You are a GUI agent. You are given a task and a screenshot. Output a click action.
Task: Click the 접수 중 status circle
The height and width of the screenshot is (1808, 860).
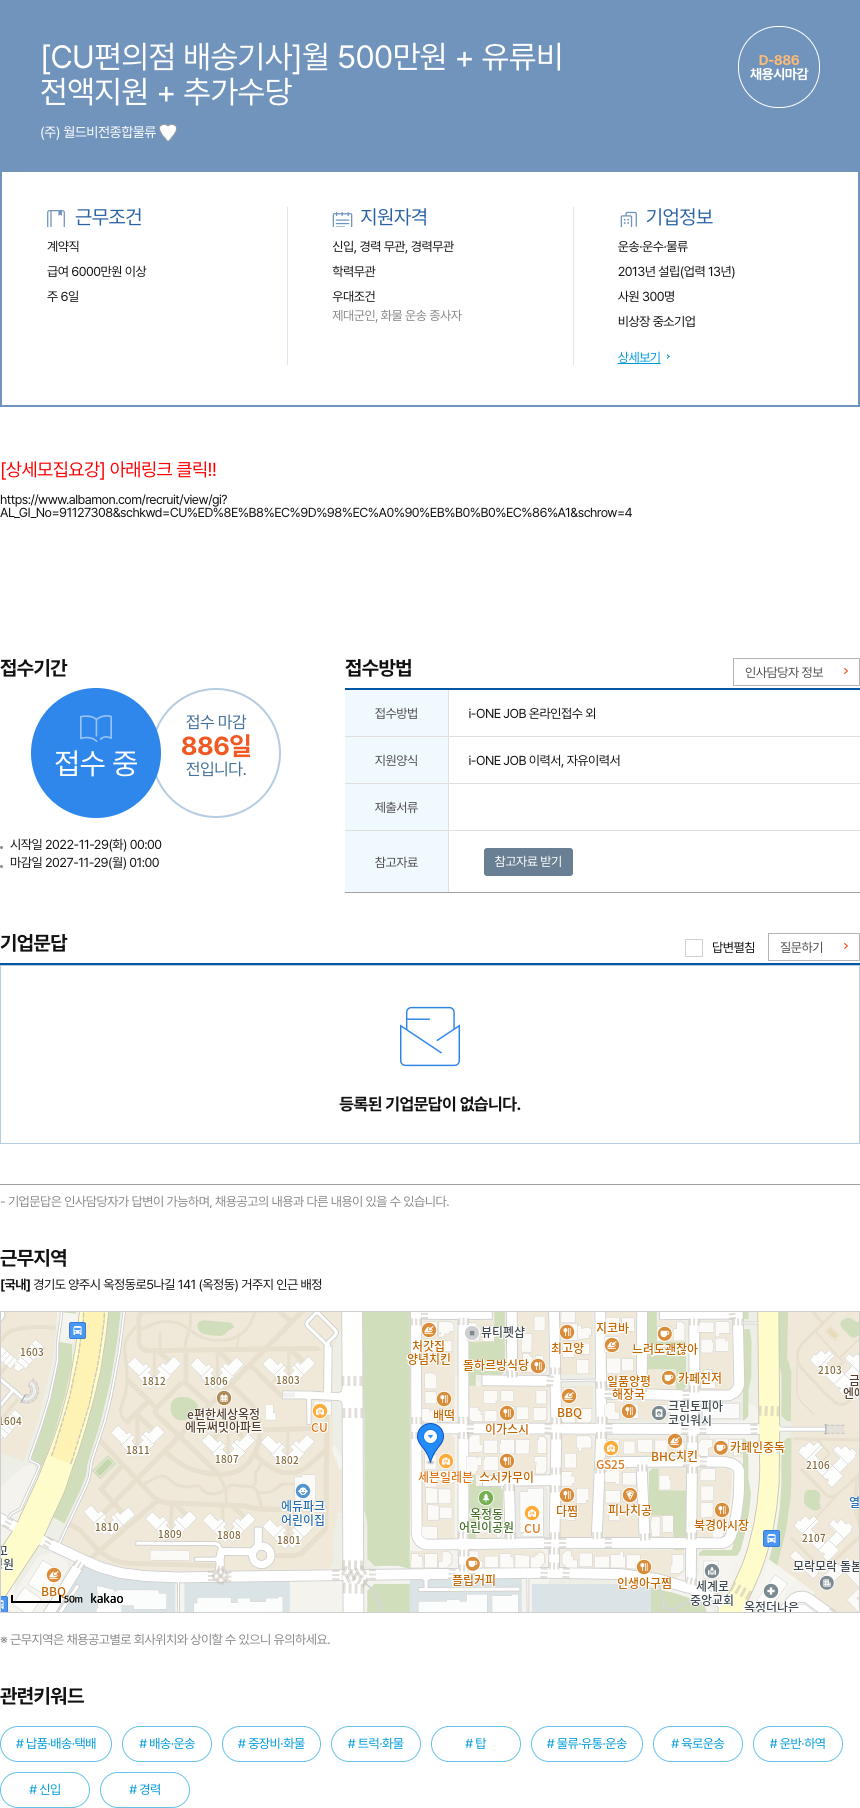tap(96, 753)
